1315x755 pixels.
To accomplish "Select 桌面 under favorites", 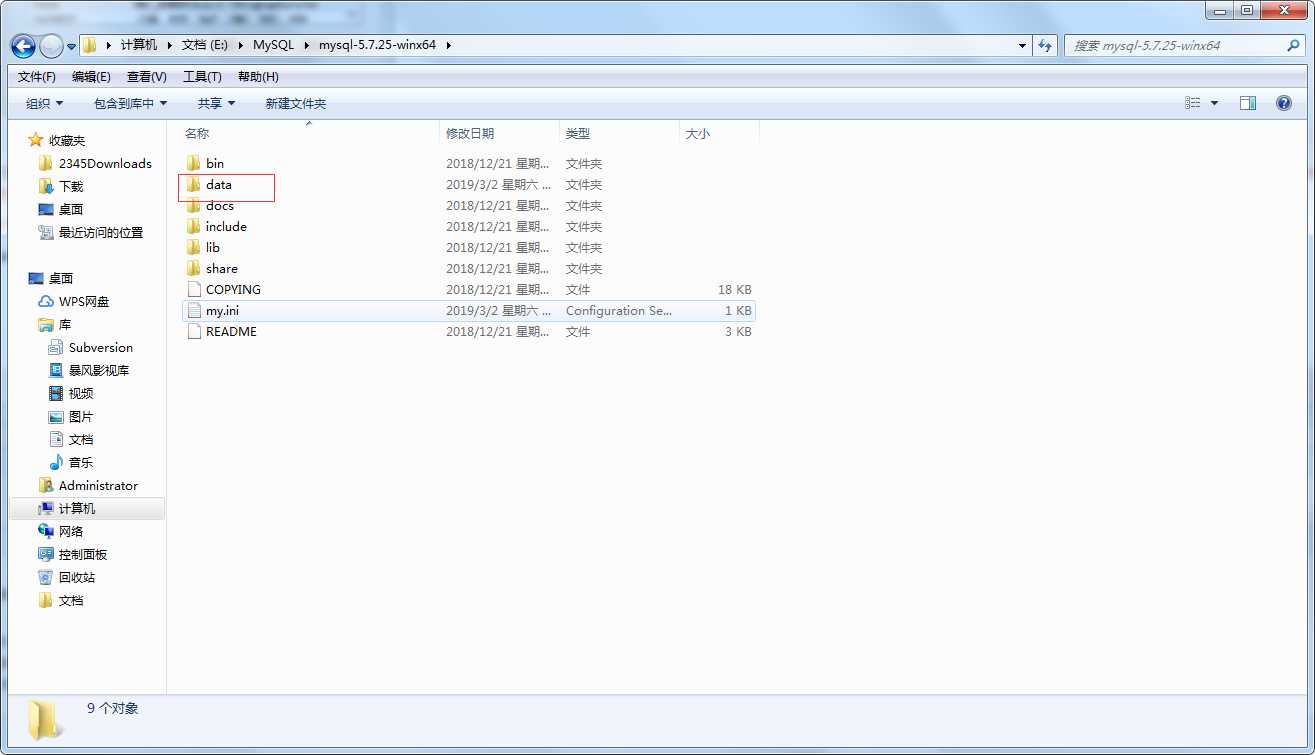I will (x=71, y=209).
